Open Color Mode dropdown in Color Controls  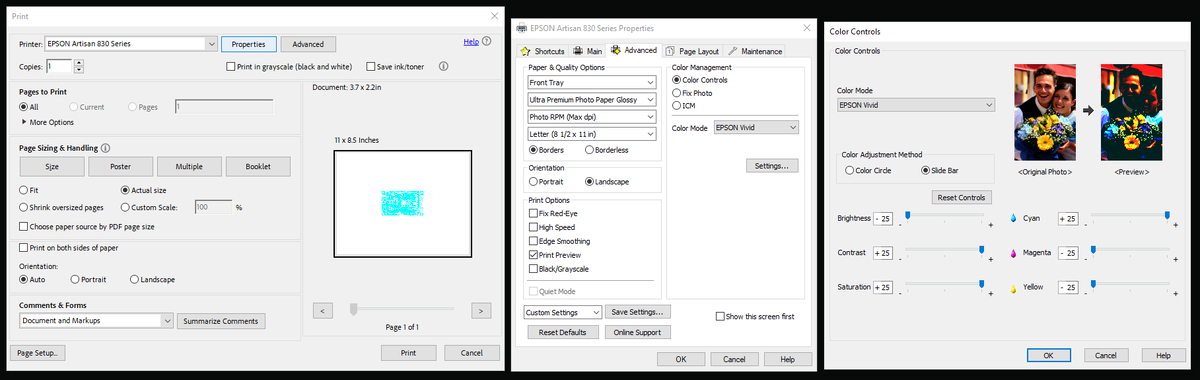click(x=916, y=104)
